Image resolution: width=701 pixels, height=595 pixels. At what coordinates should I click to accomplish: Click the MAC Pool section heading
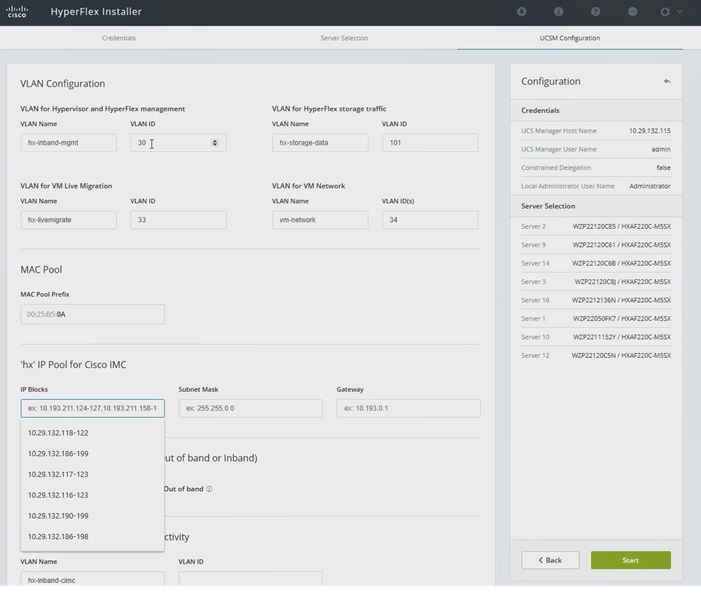pyautogui.click(x=41, y=270)
